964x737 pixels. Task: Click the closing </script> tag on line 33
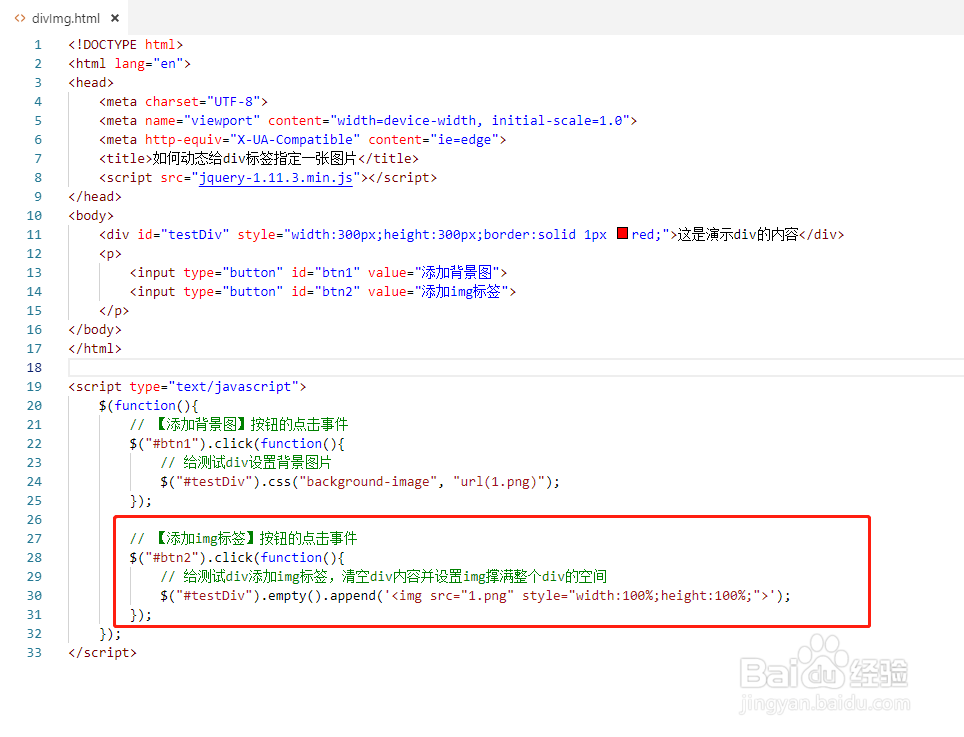coord(103,653)
